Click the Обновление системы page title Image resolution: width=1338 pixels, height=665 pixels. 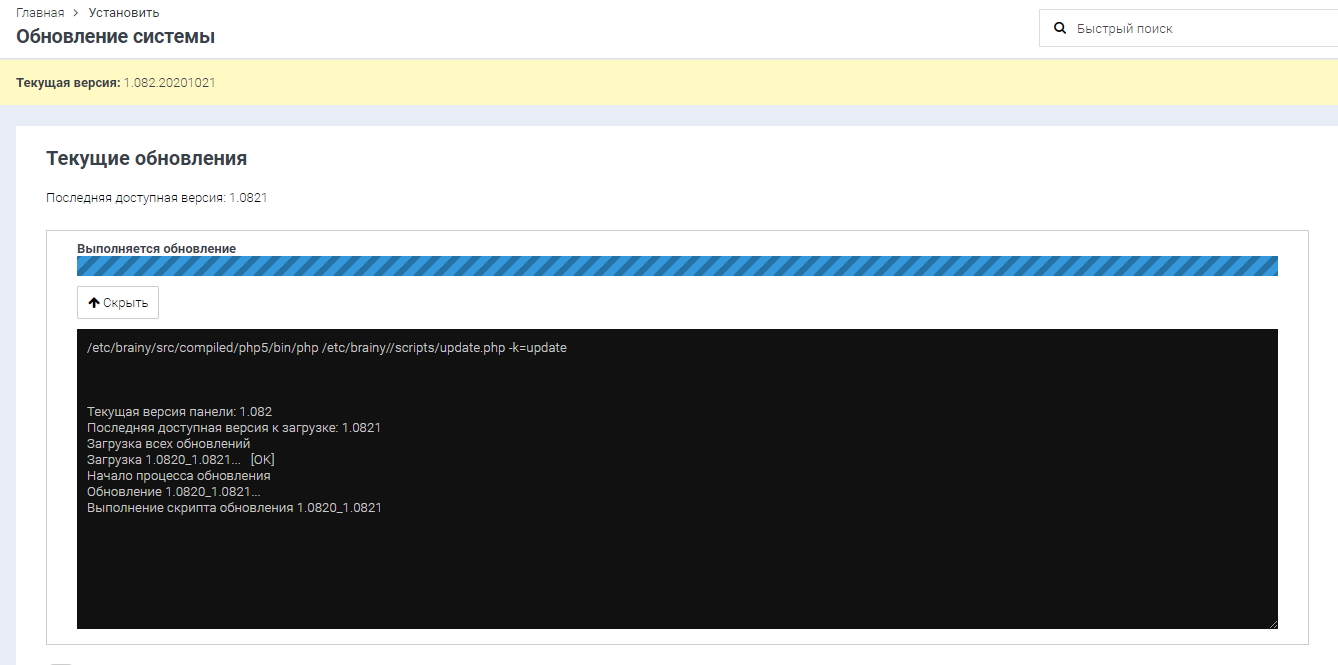point(115,37)
